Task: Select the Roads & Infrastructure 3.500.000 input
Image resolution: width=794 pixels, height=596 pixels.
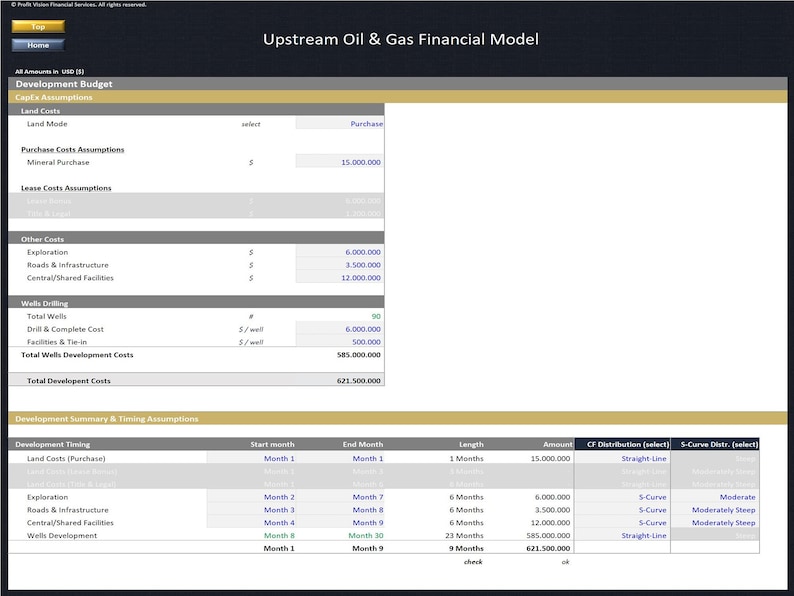Action: click(340, 265)
